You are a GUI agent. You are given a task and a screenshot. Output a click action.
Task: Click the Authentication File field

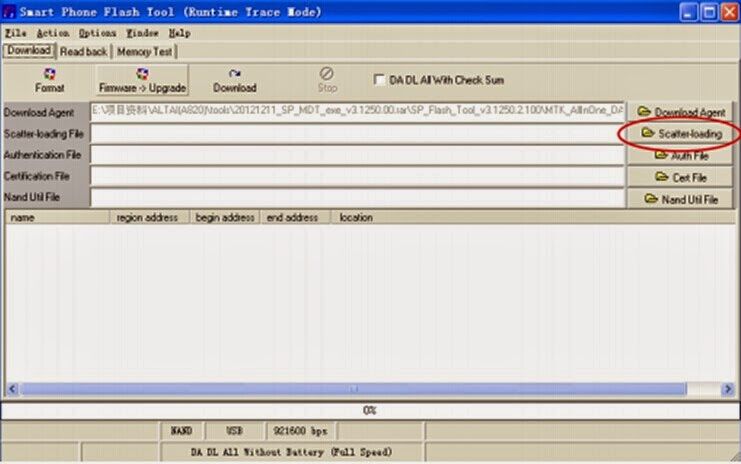click(358, 155)
